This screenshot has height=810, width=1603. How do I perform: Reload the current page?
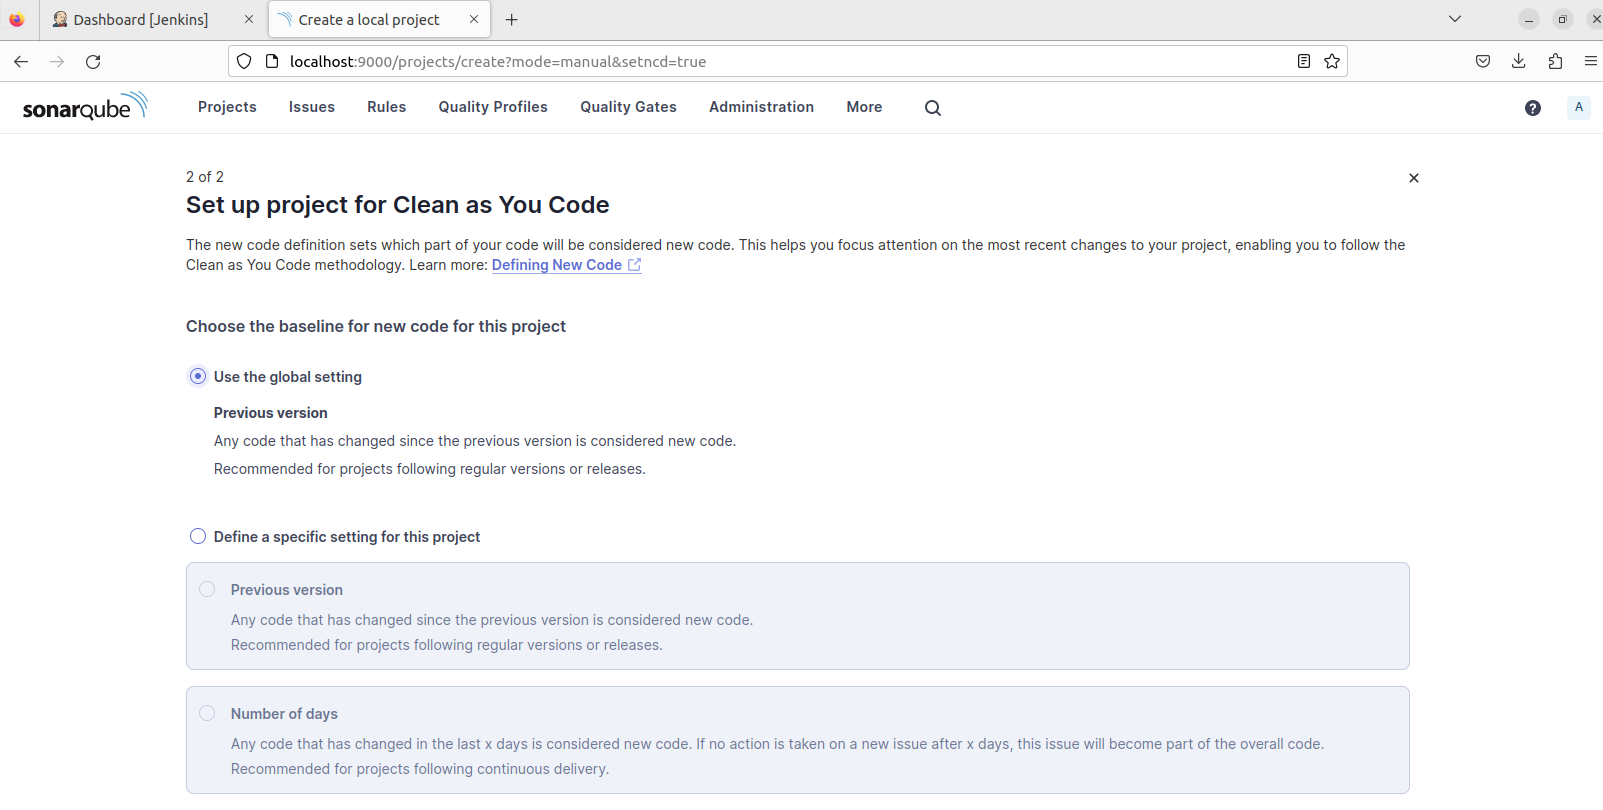tap(93, 61)
